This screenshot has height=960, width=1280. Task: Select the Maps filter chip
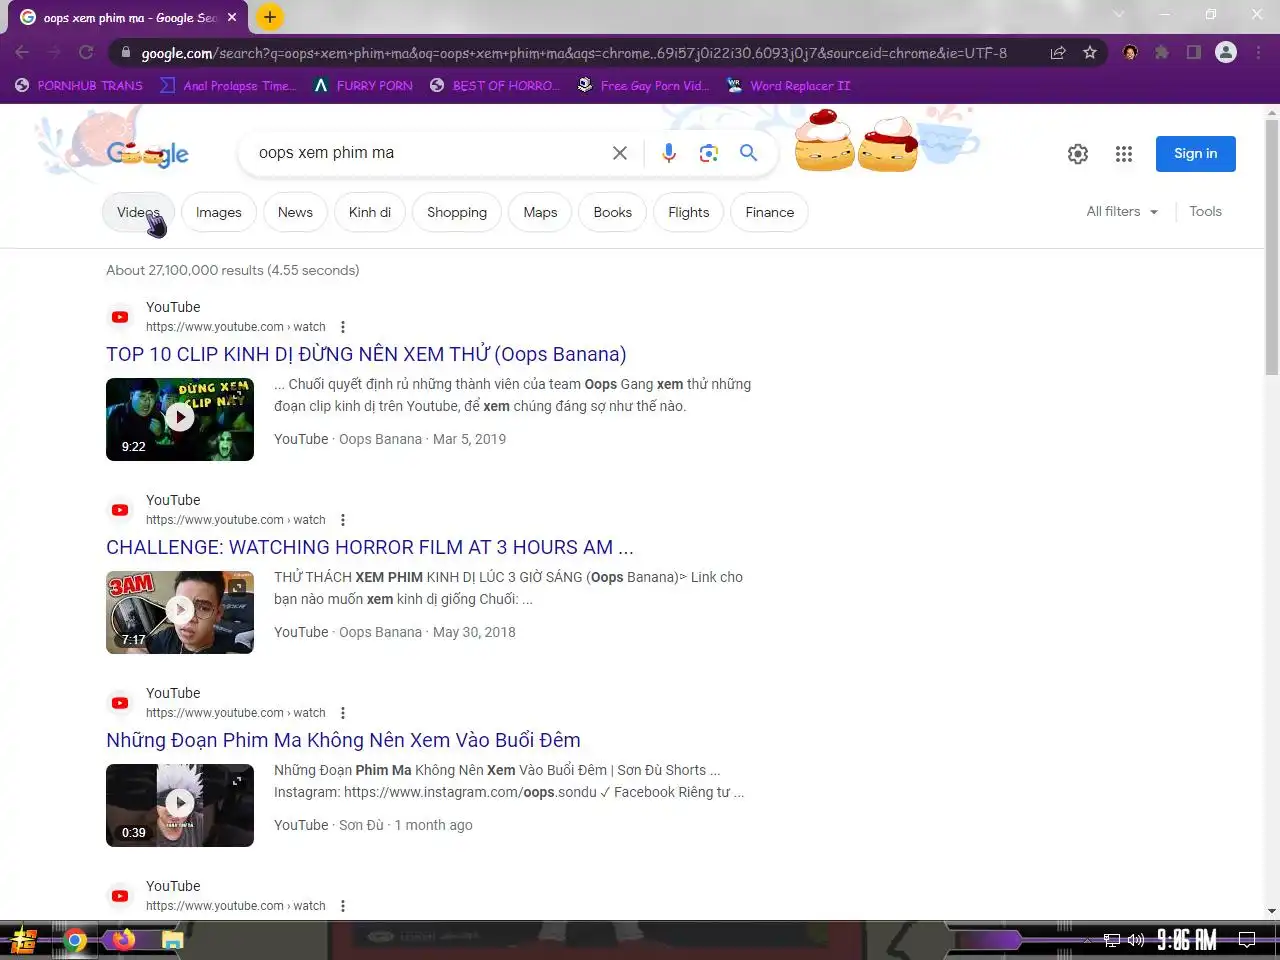(x=540, y=212)
